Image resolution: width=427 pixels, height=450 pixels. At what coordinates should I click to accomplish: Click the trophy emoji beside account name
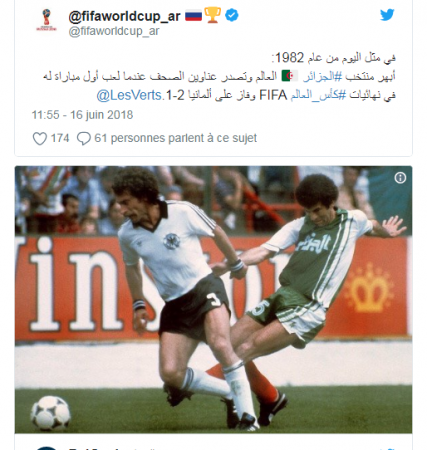(213, 15)
